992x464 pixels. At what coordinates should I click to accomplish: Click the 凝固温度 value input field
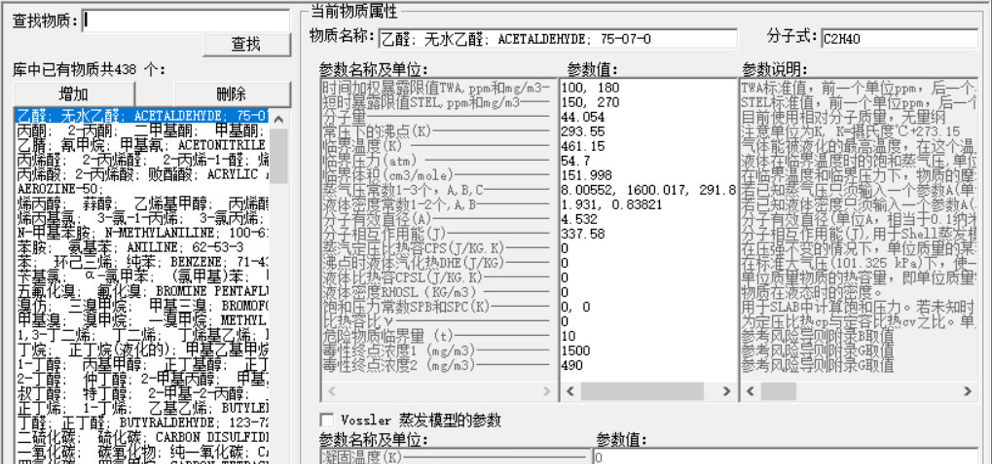pos(780,457)
